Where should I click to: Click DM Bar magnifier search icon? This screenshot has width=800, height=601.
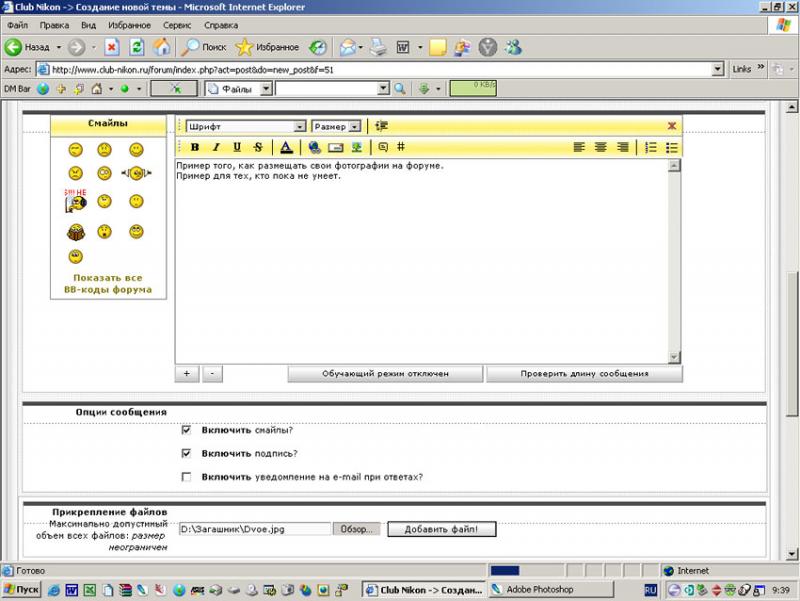(400, 89)
